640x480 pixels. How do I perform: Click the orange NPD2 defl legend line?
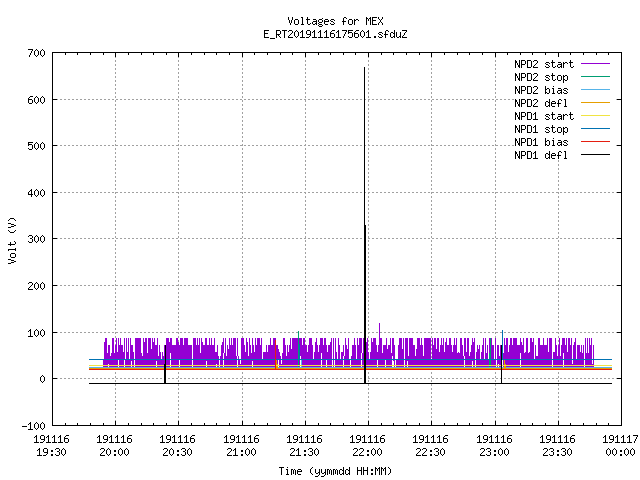click(595, 102)
